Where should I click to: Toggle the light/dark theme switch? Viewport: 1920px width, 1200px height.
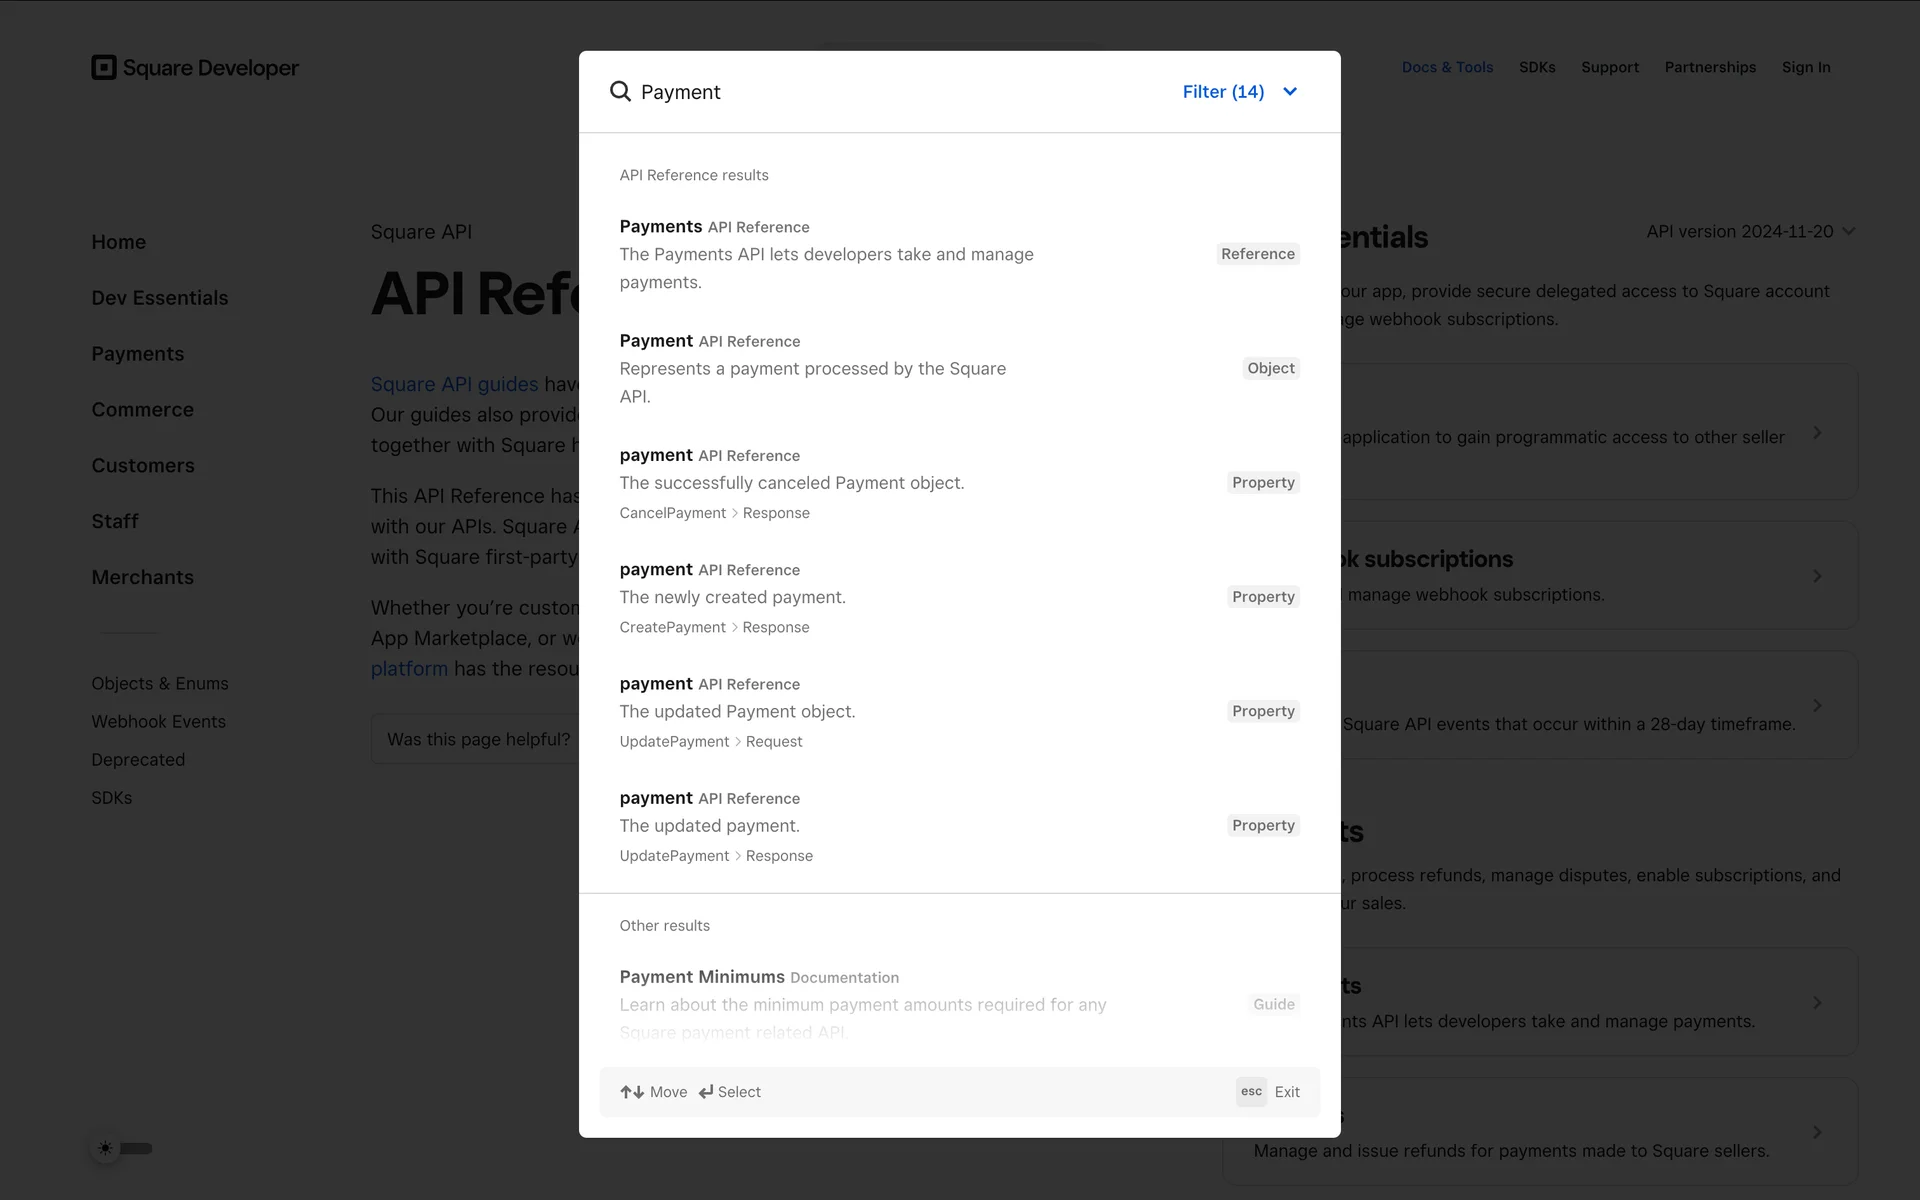click(122, 1148)
